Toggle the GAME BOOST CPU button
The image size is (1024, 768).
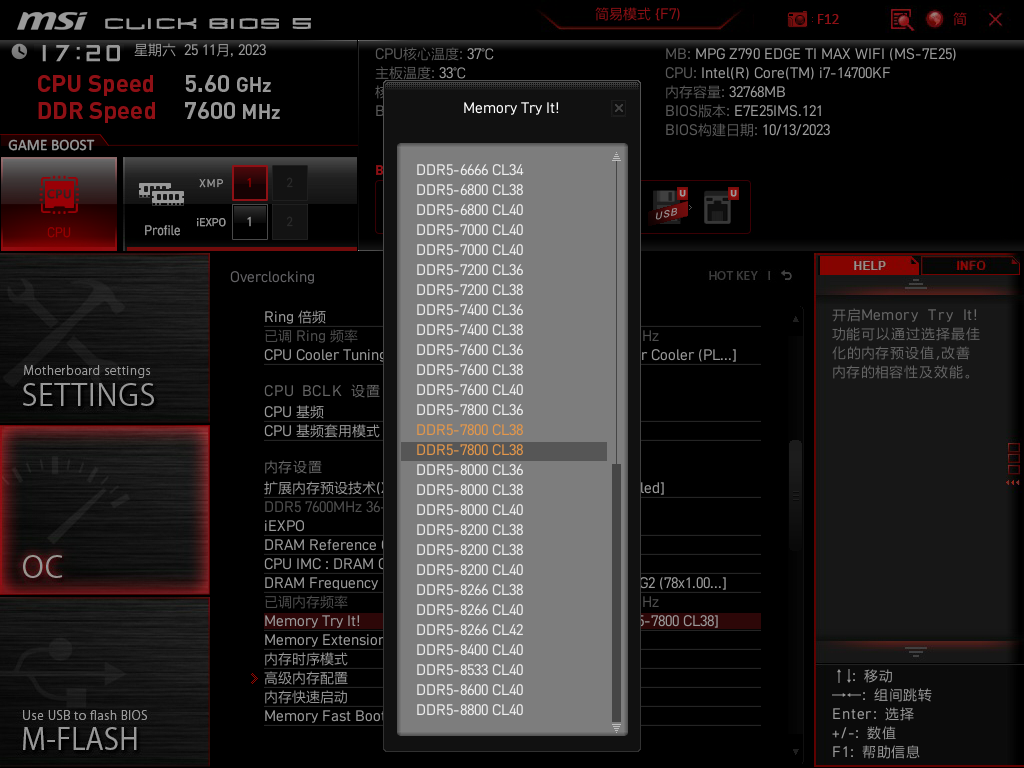point(59,204)
